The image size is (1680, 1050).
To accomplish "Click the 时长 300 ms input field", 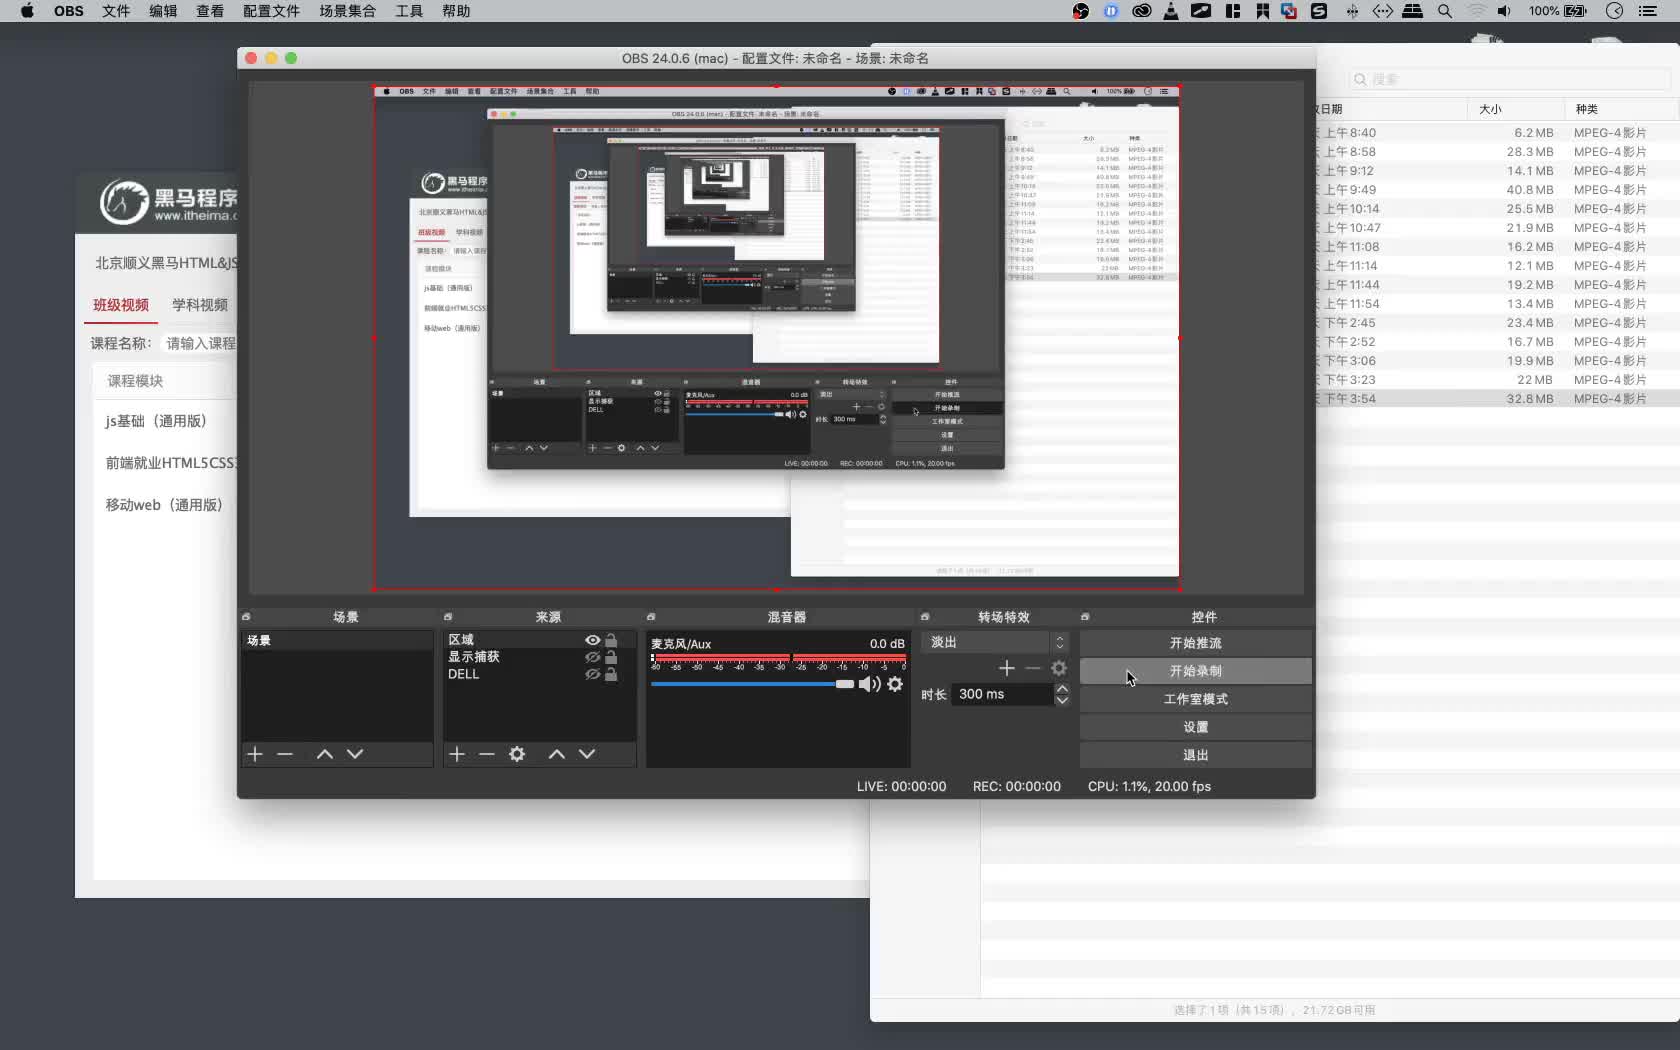I will 1003,694.
